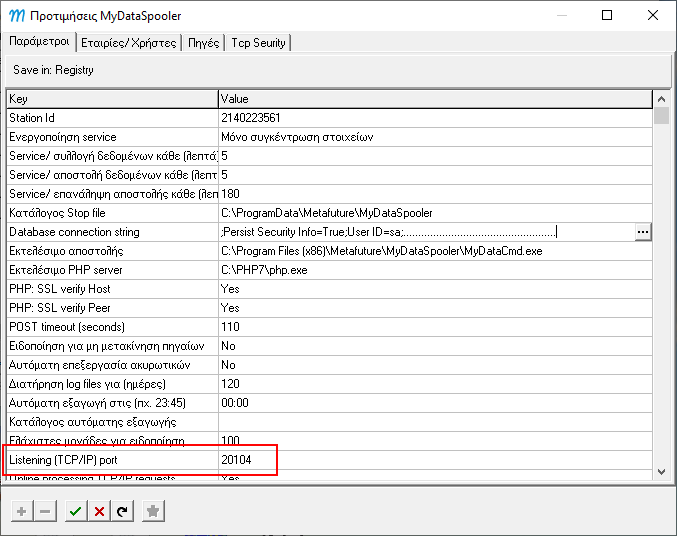Switch to the Tcp Seurity tab

pos(258,43)
